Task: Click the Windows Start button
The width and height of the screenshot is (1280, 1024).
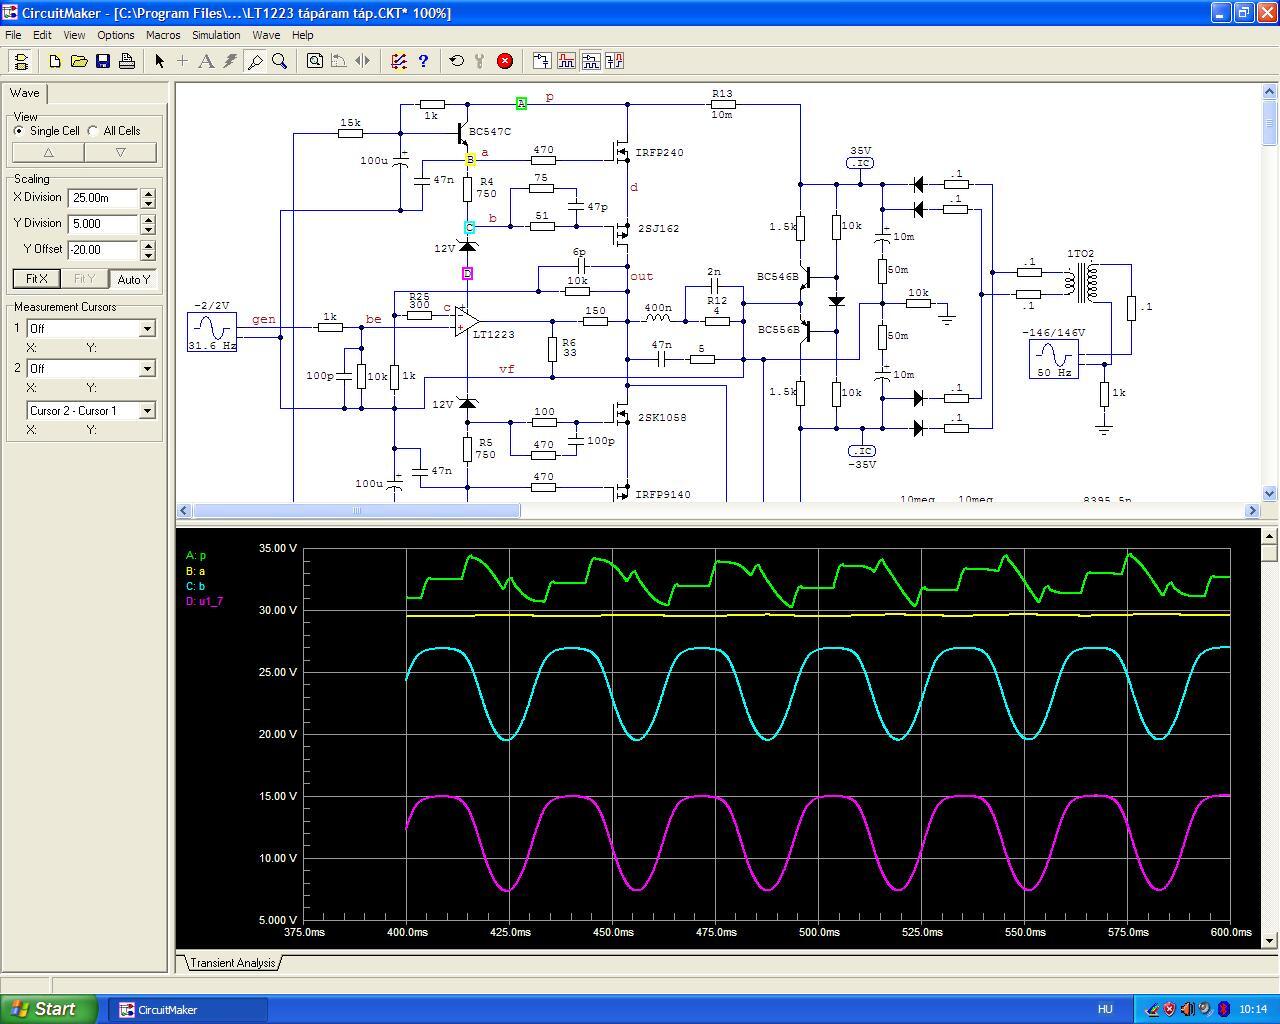Action: 49,1009
